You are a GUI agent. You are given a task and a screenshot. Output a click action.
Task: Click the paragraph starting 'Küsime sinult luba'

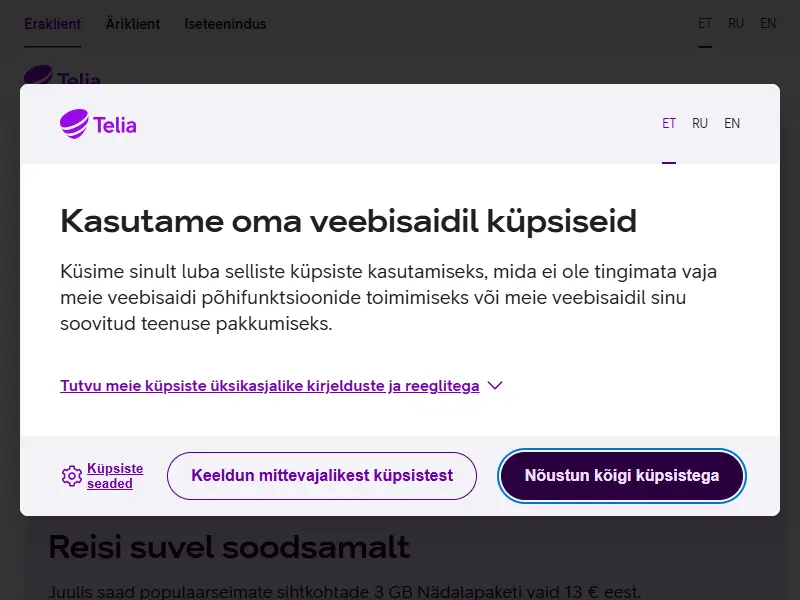[x=388, y=297]
